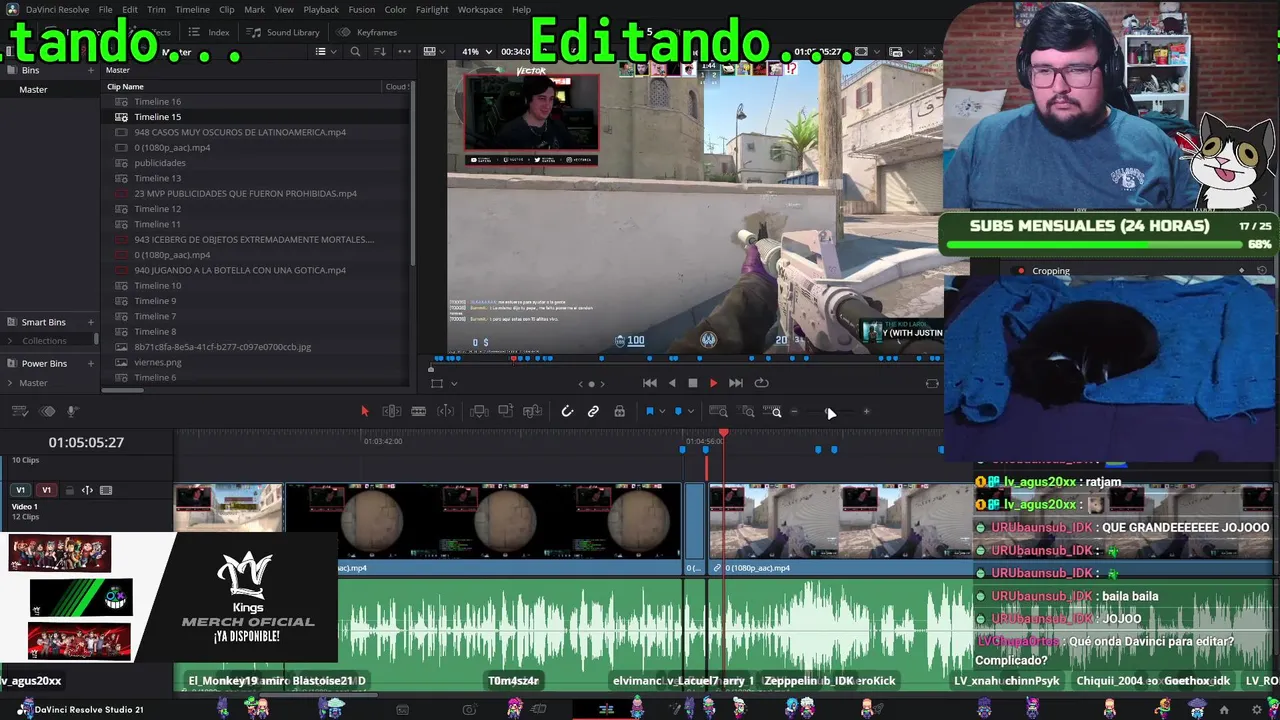This screenshot has width=1280, height=720.
Task: Add a Power Bin with plus icon
Action: pos(91,363)
